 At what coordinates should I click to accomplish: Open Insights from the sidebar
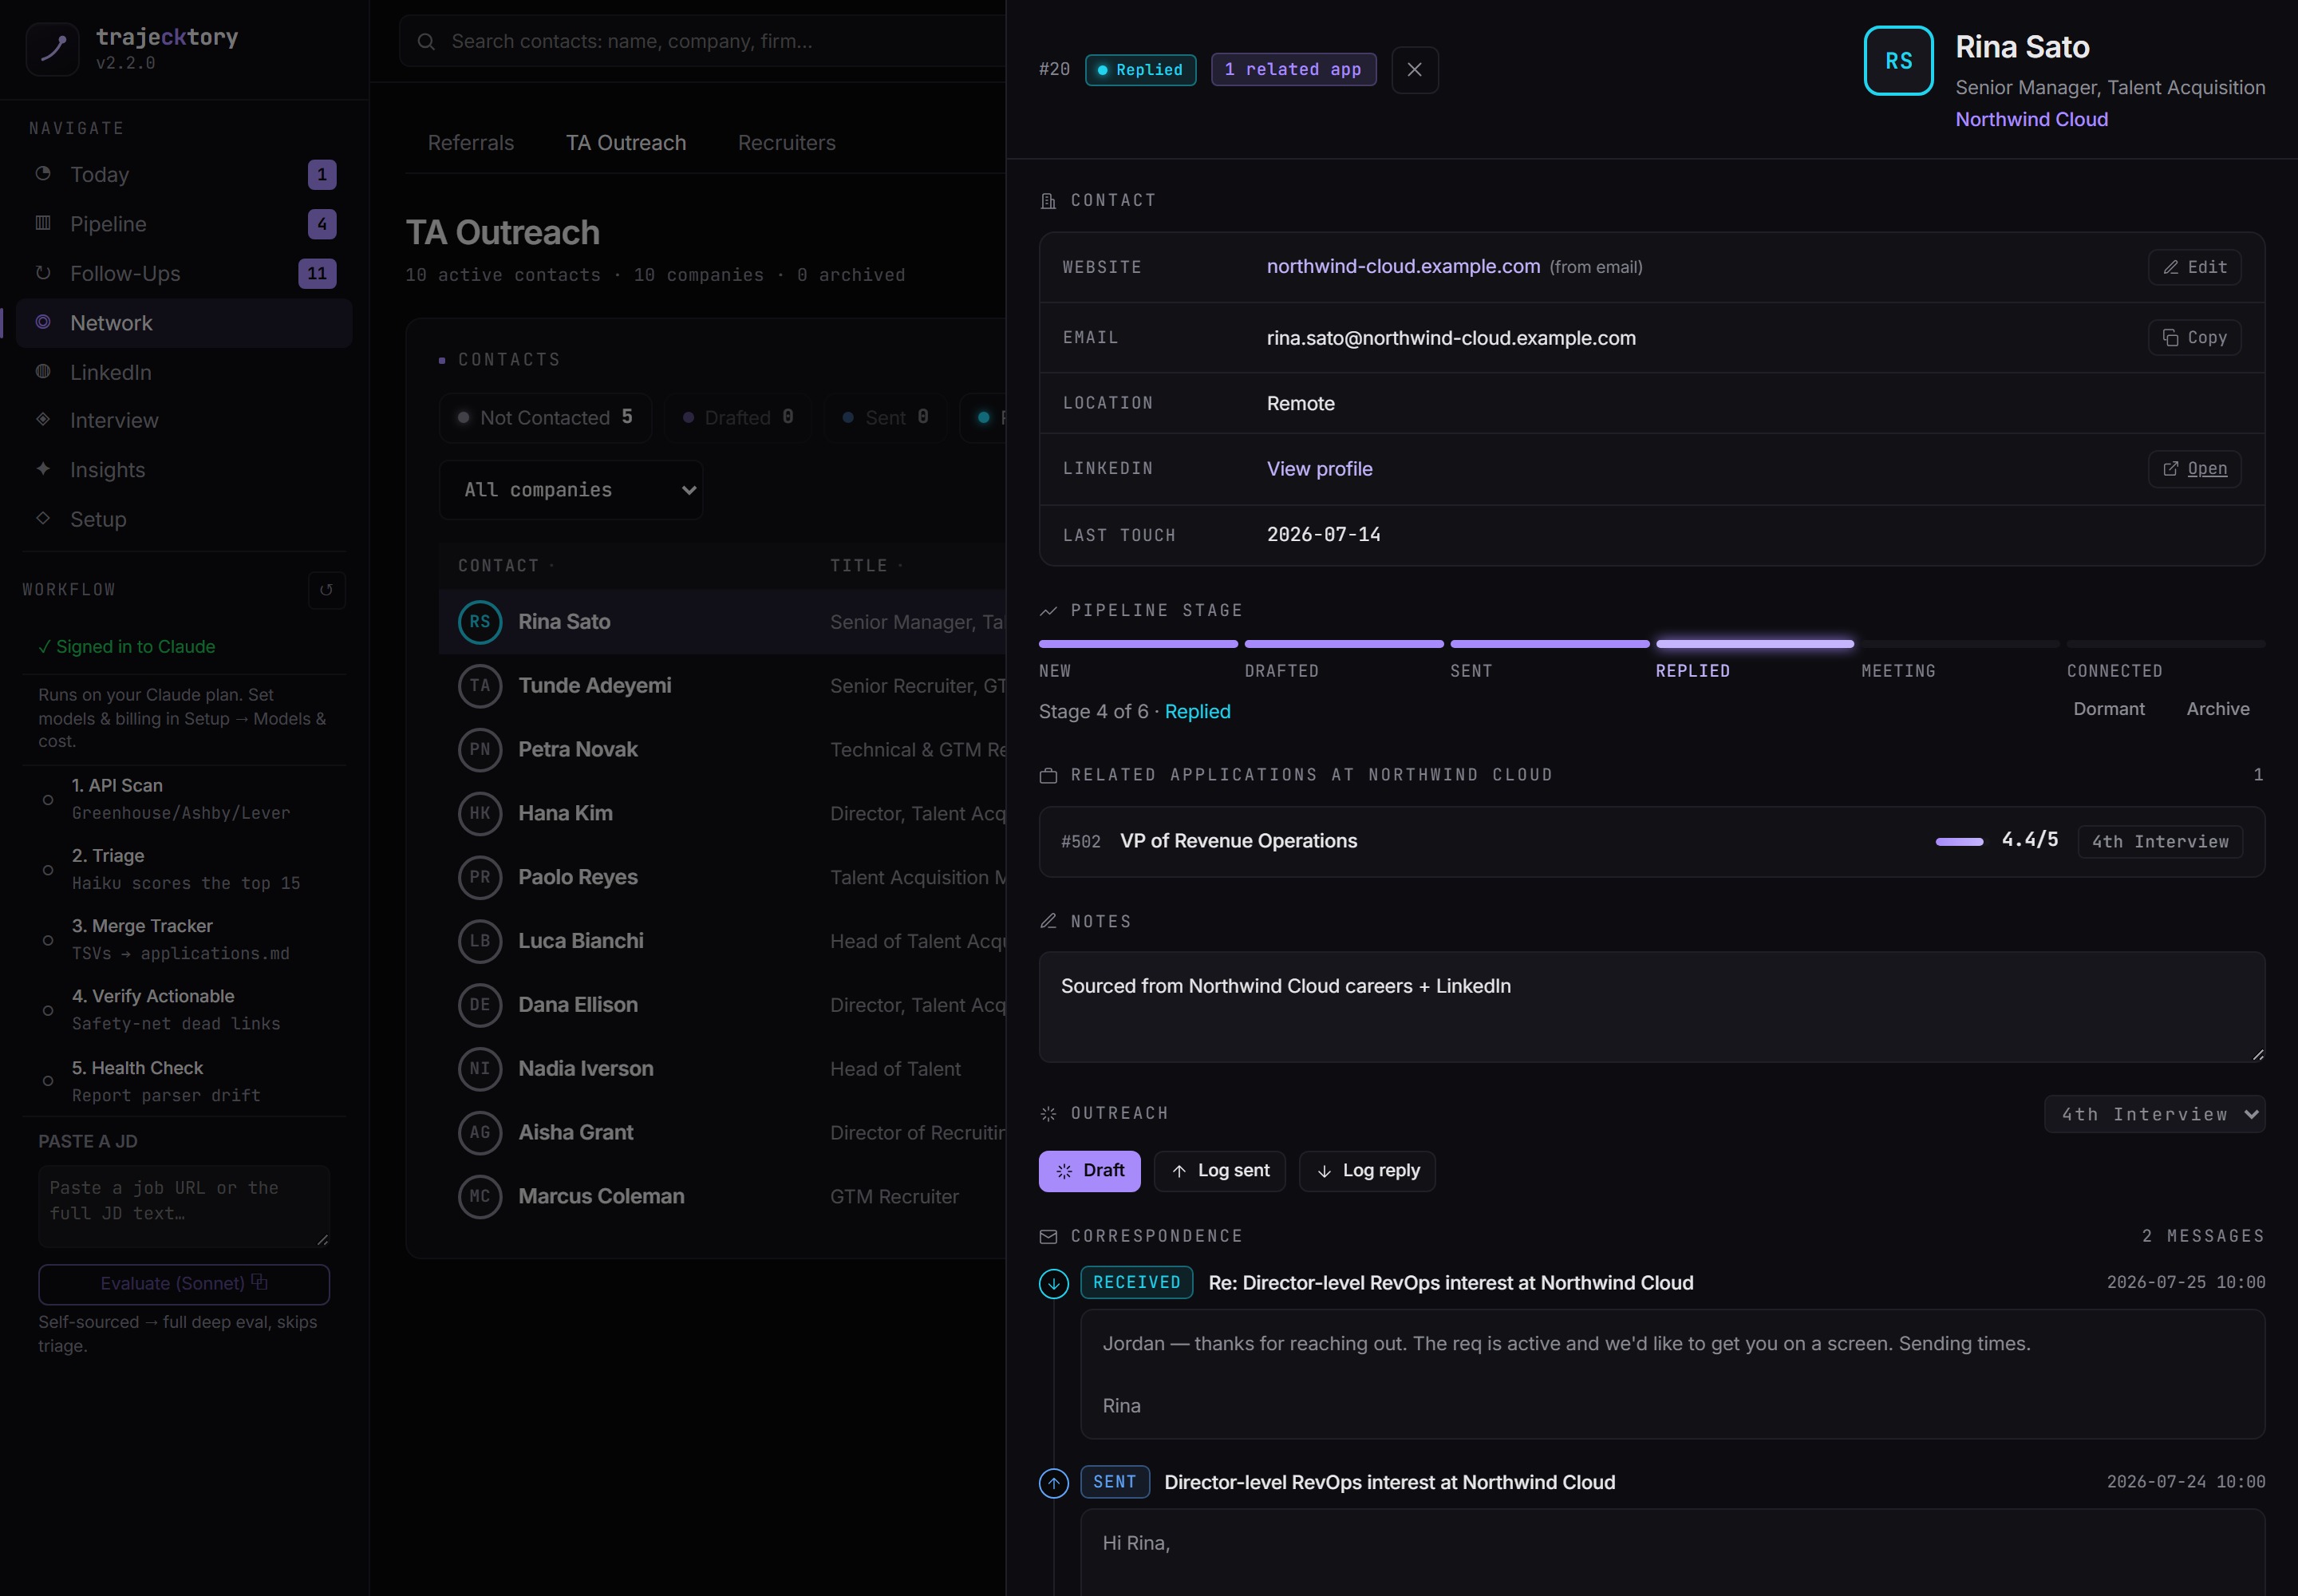[184, 470]
